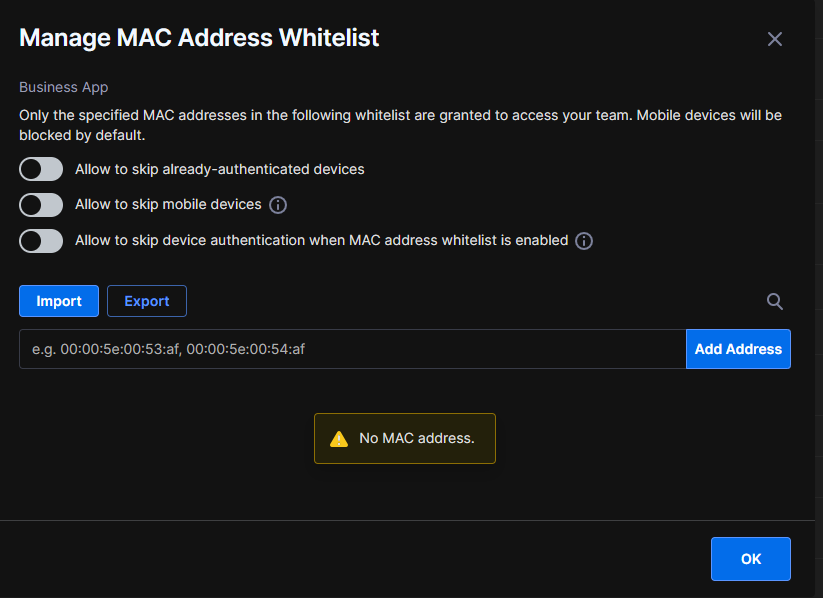Viewport: 823px width, 598px height.
Task: Show info icon for skip device authentication
Action: click(584, 241)
